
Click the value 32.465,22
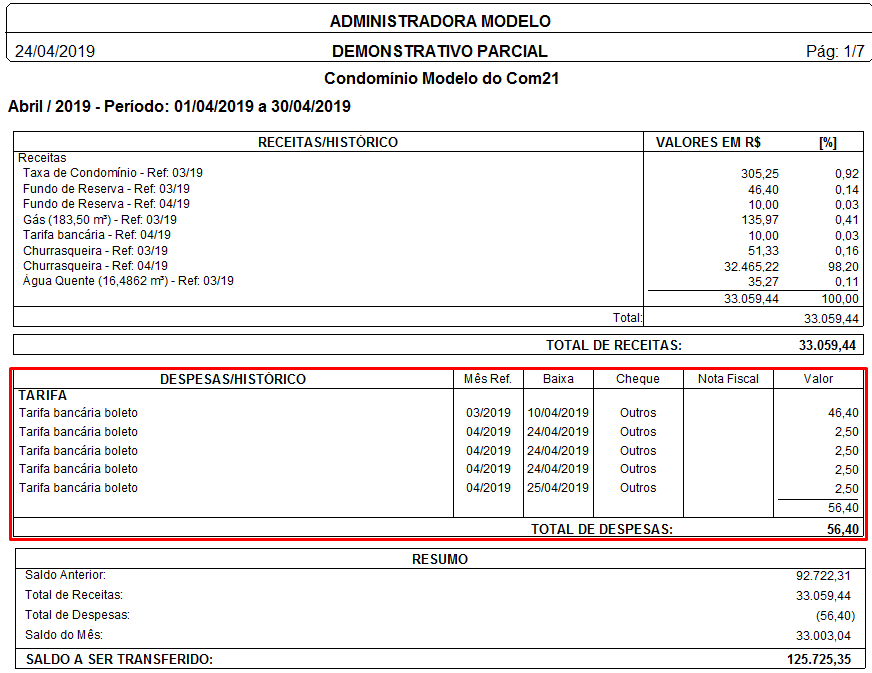tap(751, 267)
